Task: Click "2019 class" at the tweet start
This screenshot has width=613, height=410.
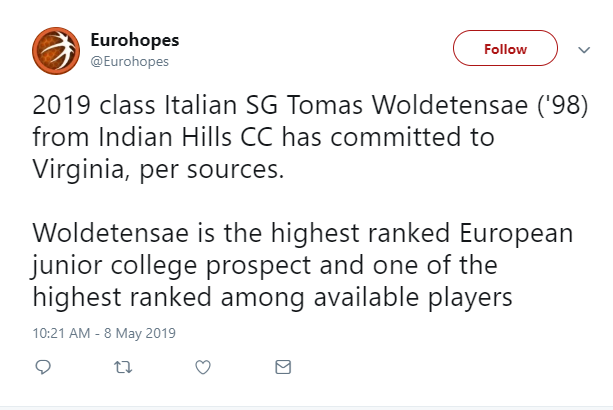Action: tap(85, 105)
